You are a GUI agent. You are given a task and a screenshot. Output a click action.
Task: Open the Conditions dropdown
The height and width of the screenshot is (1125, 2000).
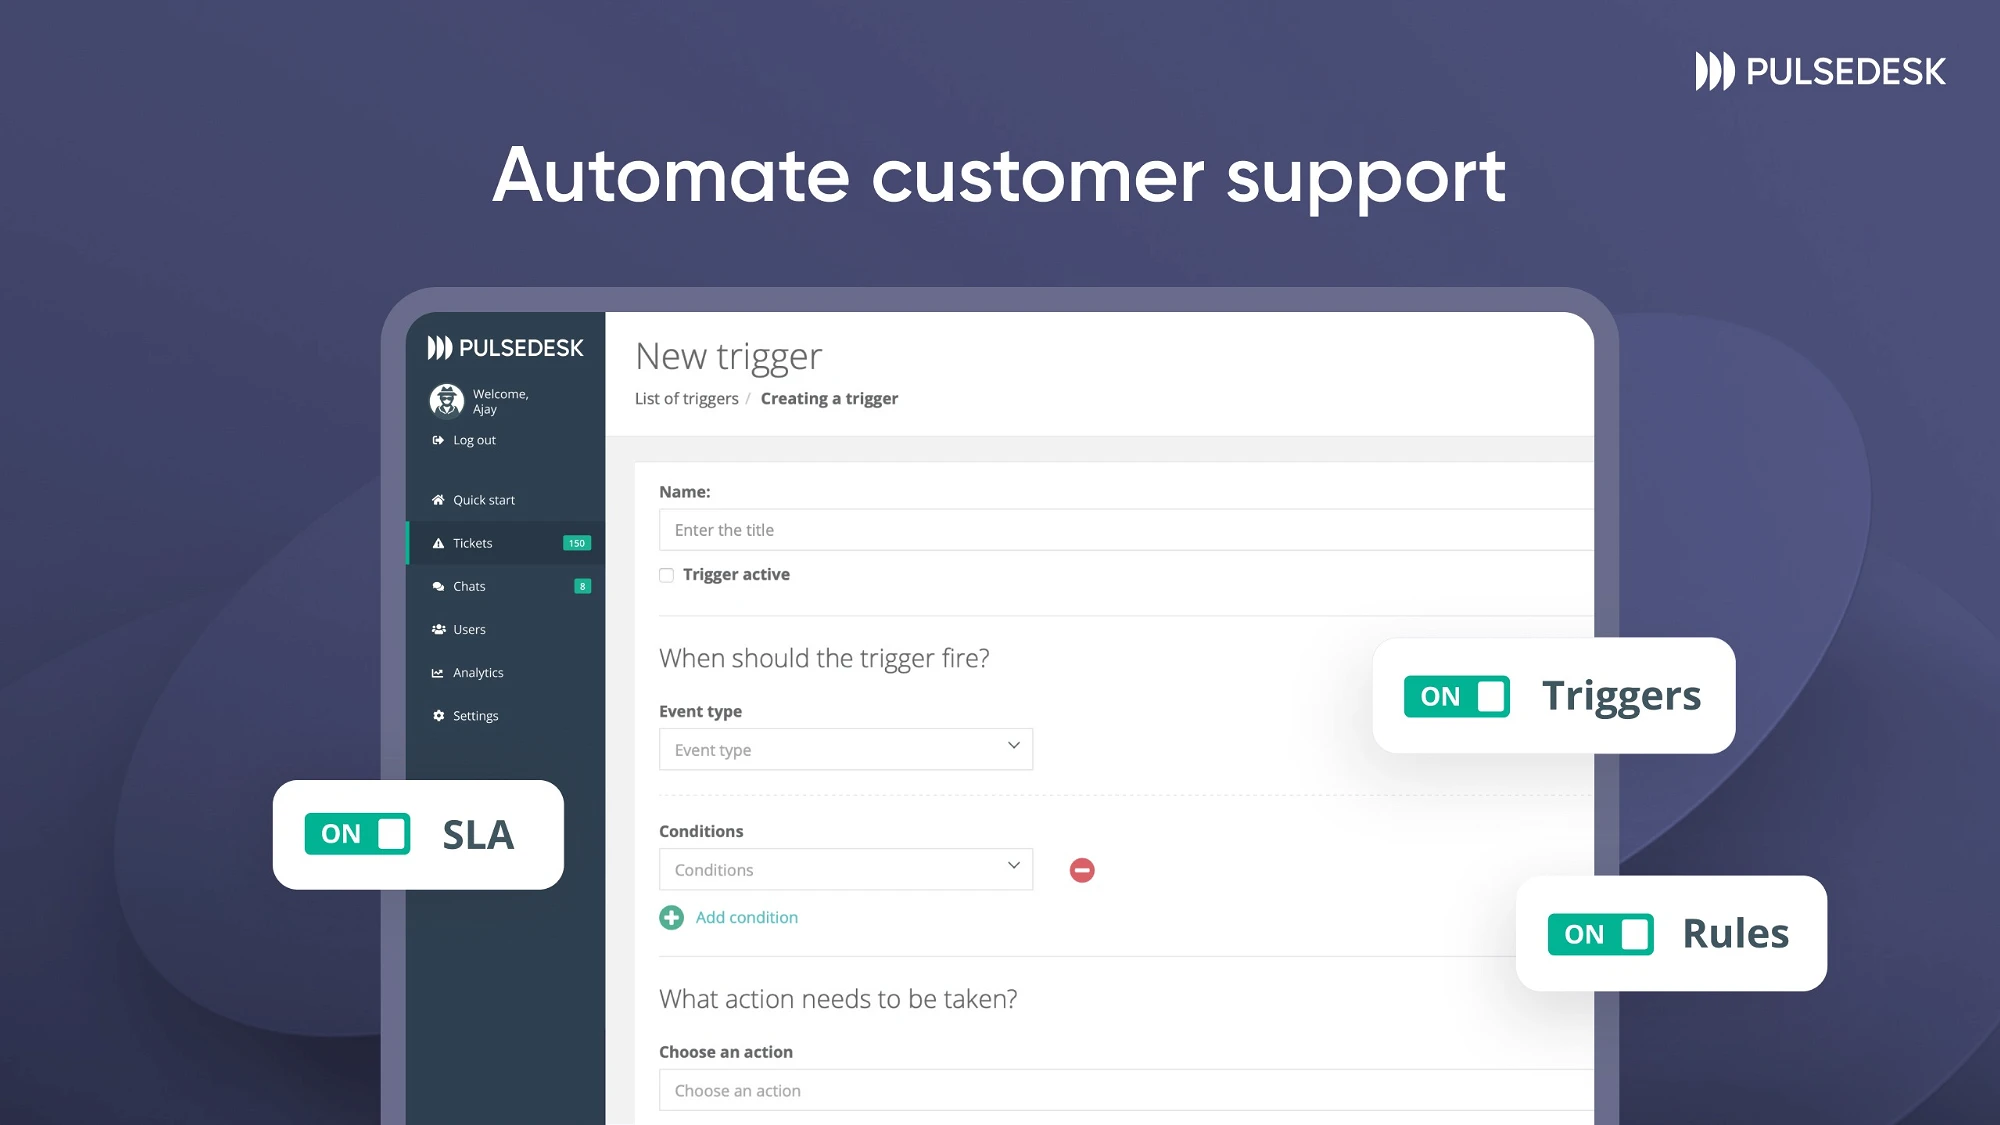(846, 869)
